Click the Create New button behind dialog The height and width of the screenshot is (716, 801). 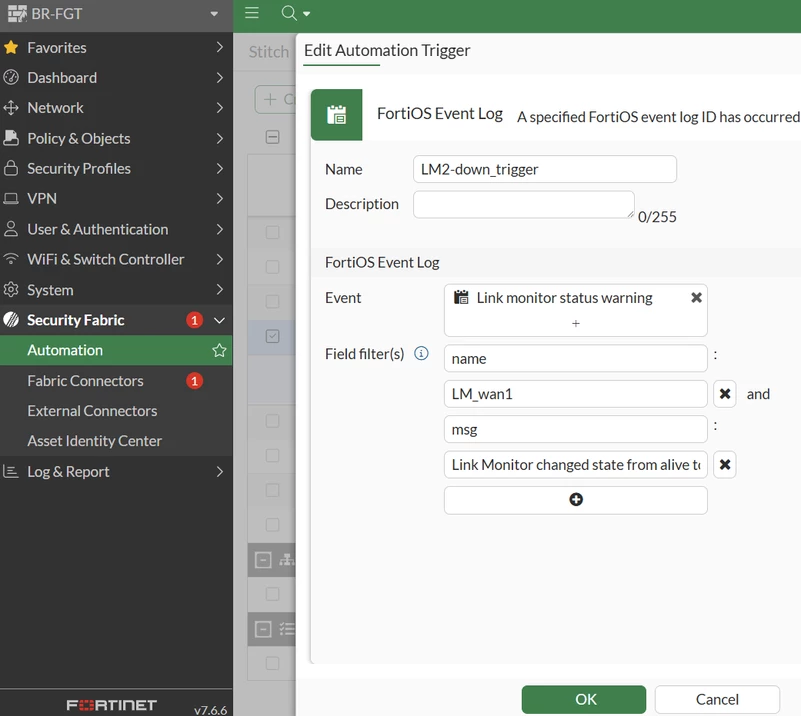[275, 99]
